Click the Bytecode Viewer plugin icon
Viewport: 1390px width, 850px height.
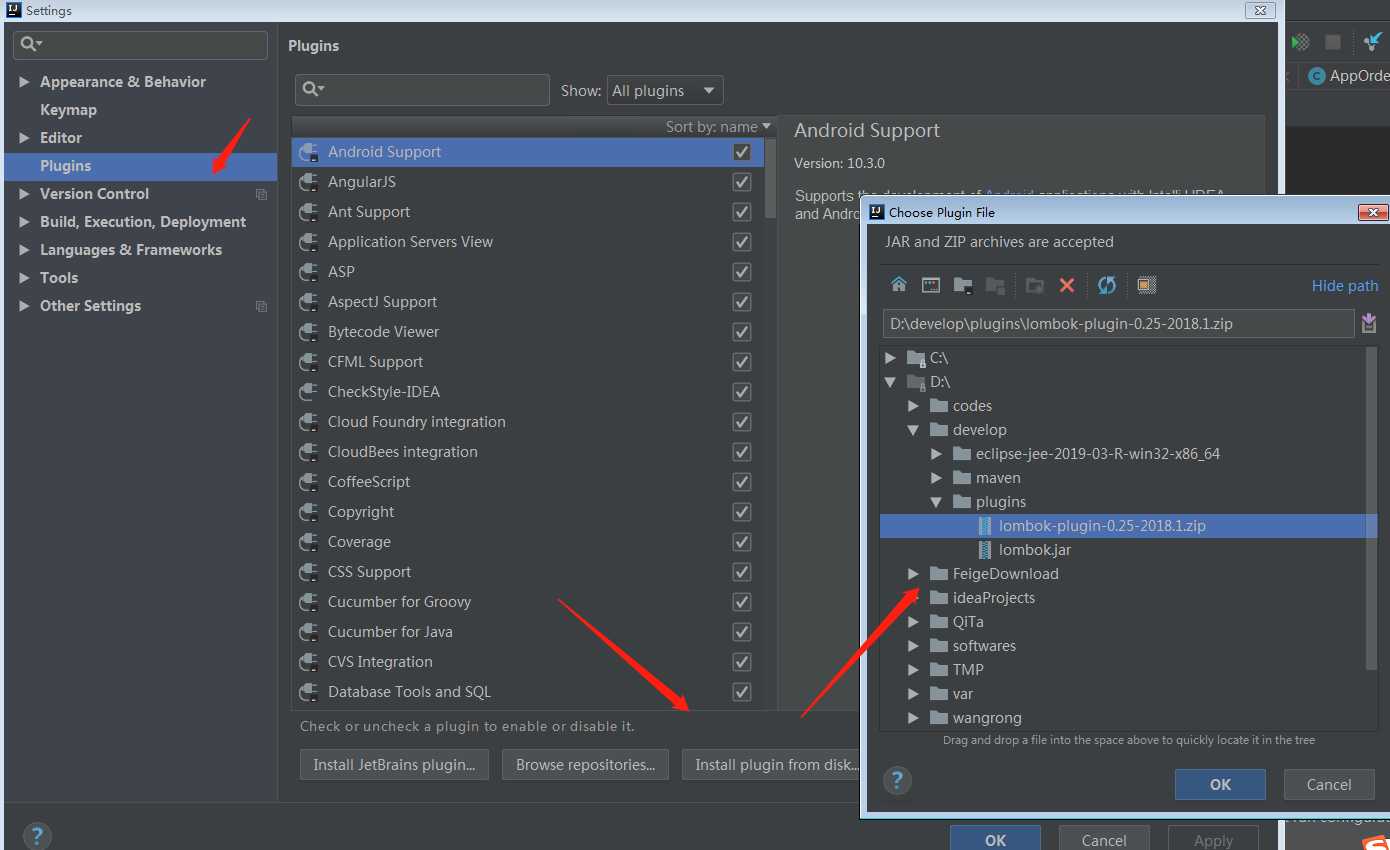310,332
